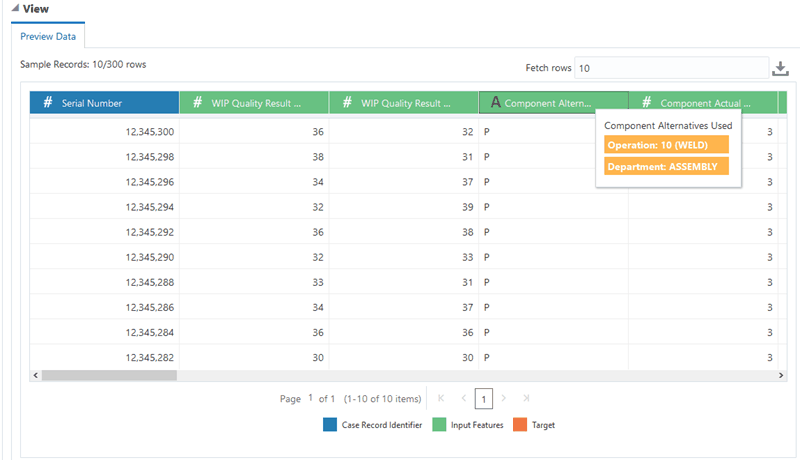800x460 pixels.
Task: Go to the last page
Action: [526, 398]
